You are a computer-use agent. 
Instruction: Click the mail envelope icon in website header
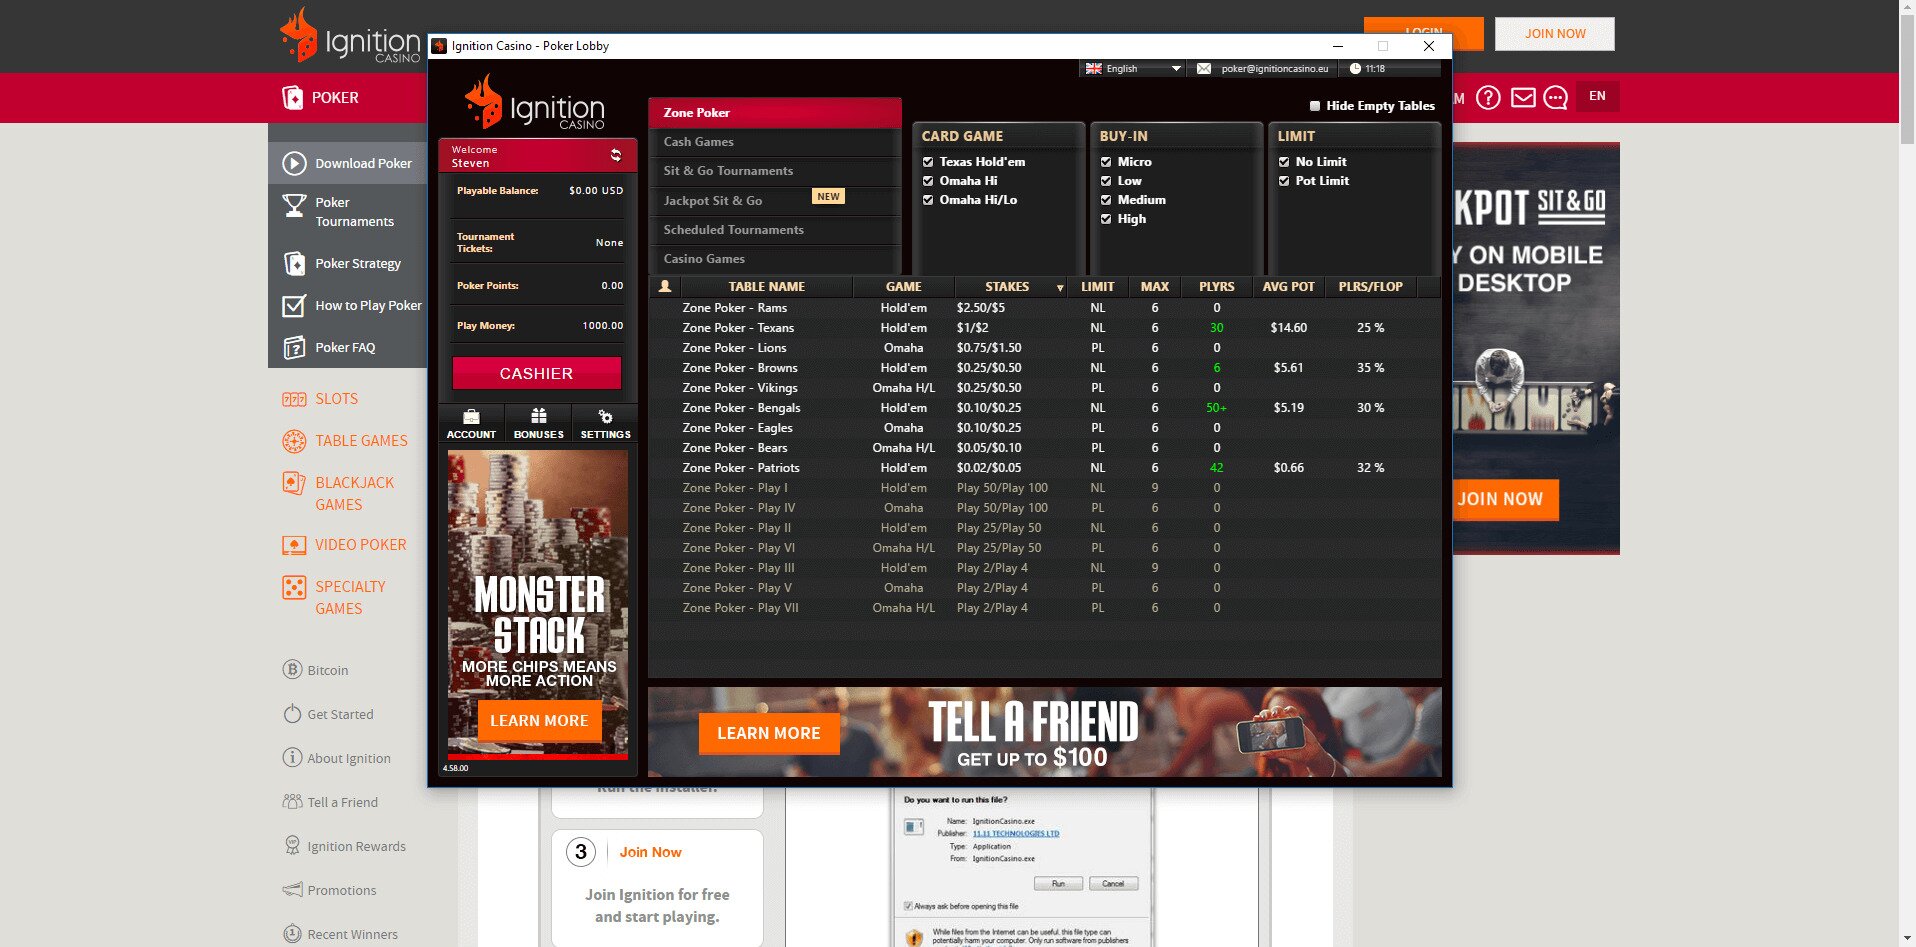1523,98
